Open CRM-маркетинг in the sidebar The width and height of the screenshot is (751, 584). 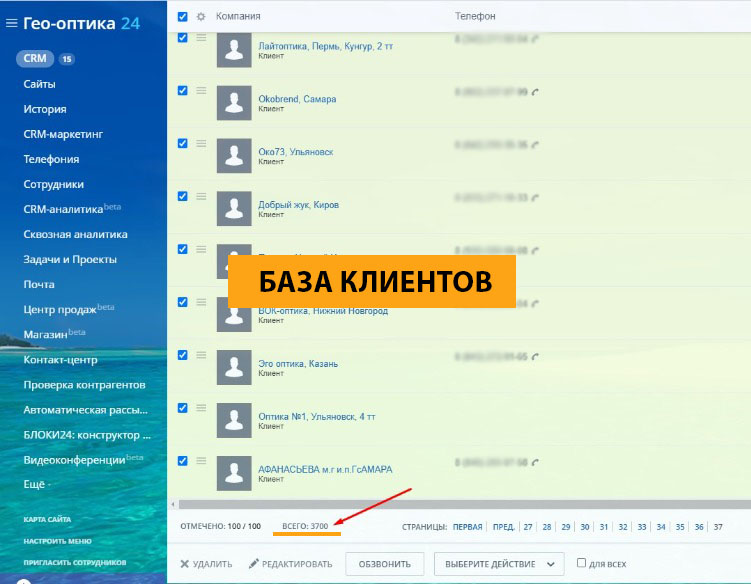click(63, 134)
